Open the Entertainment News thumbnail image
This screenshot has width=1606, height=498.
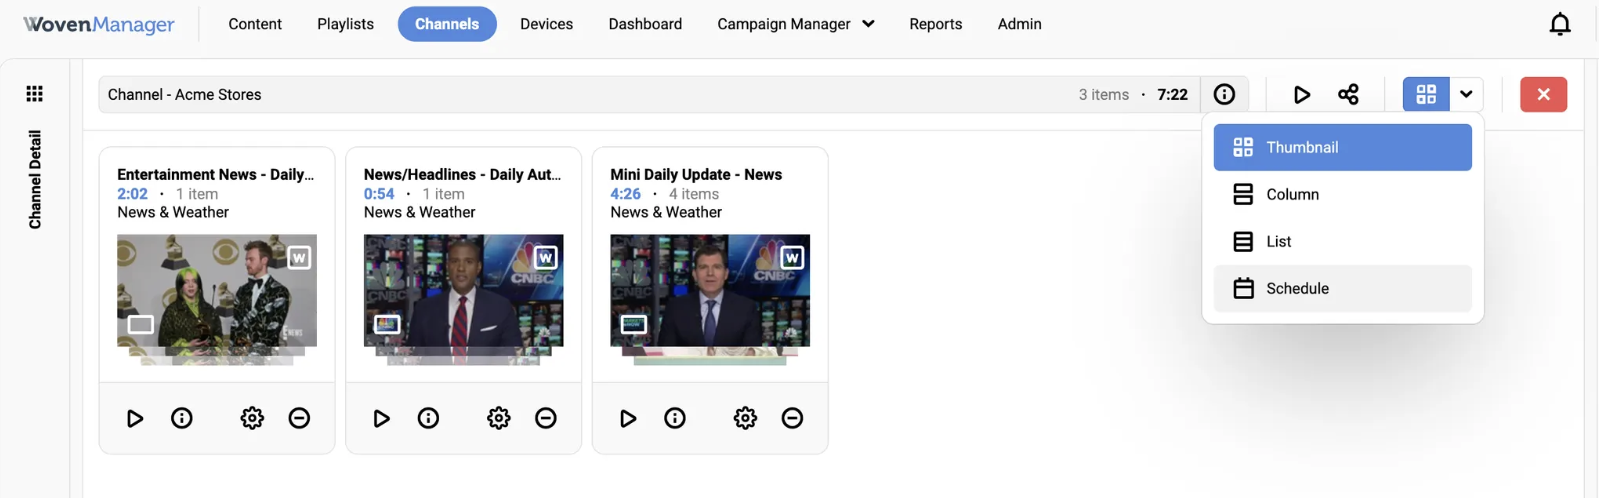coord(217,298)
